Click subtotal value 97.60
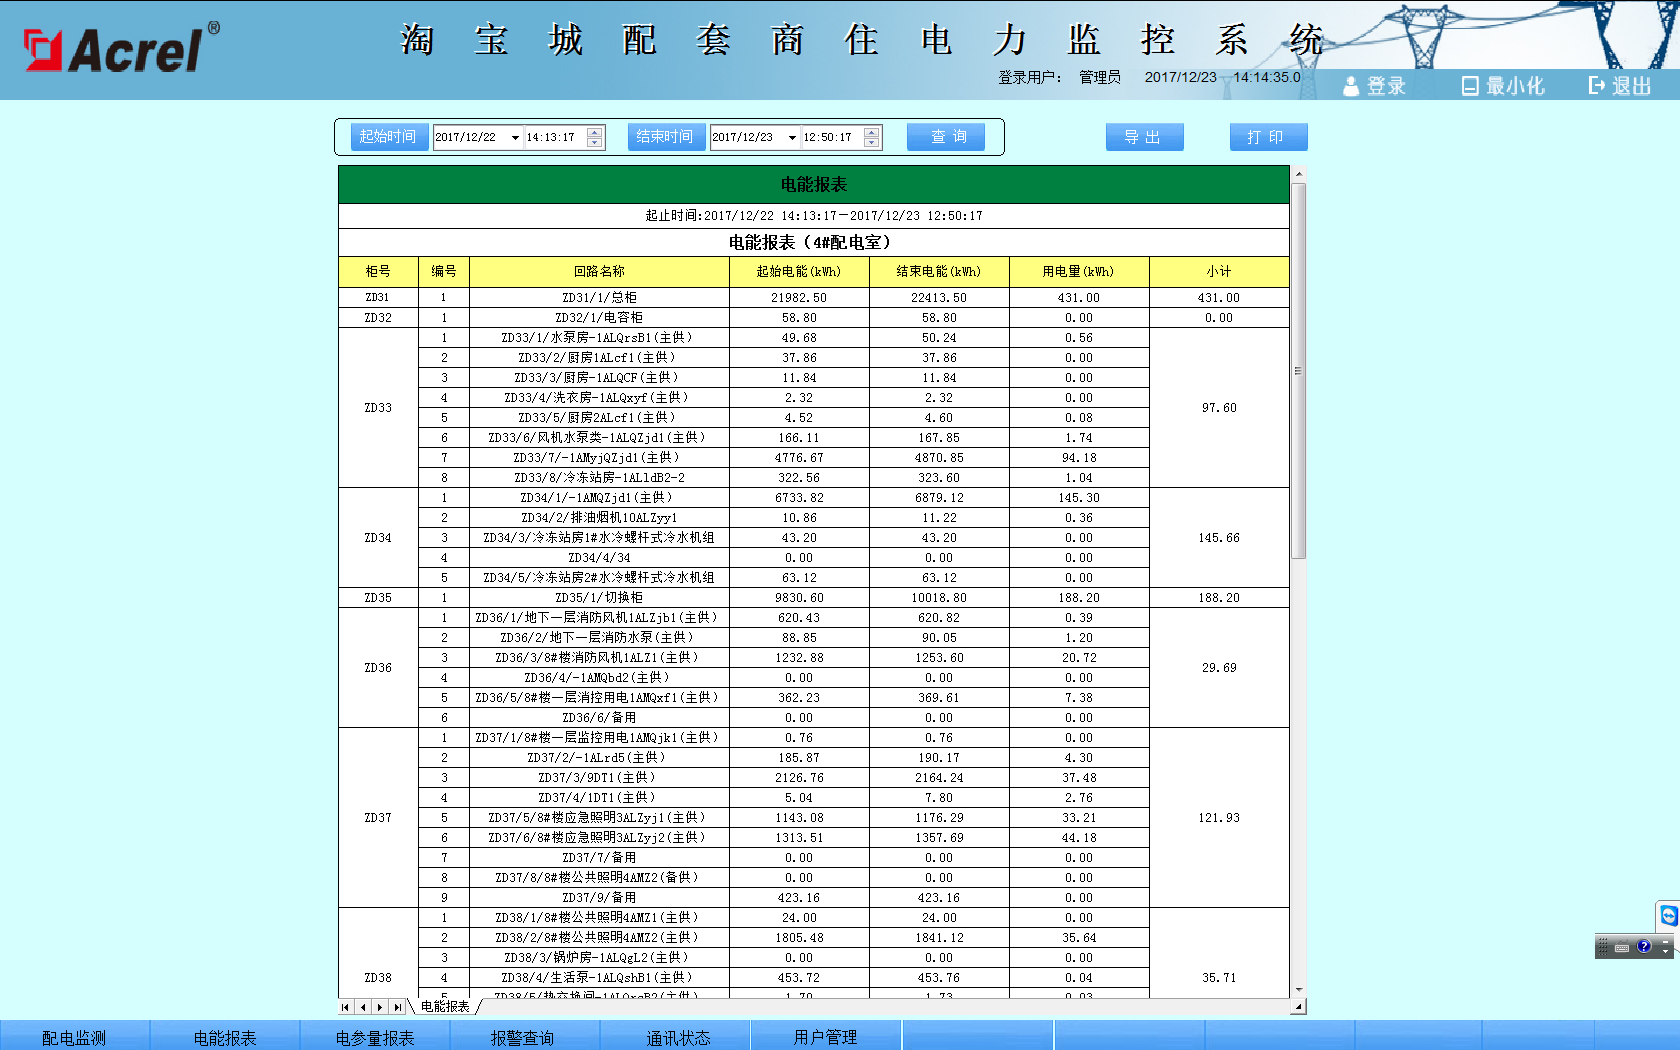The width and height of the screenshot is (1680, 1050). (x=1219, y=408)
